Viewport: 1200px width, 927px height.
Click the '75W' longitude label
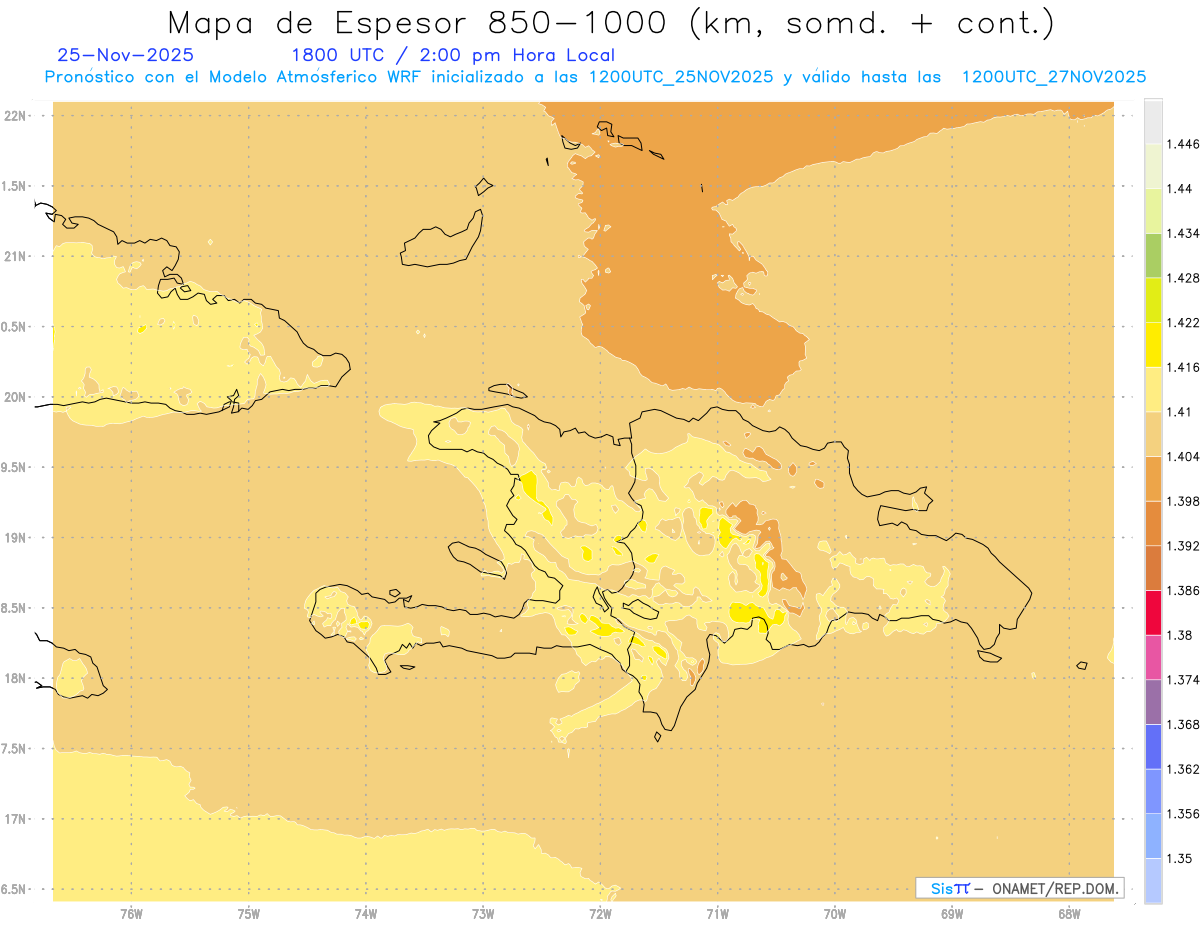249,913
